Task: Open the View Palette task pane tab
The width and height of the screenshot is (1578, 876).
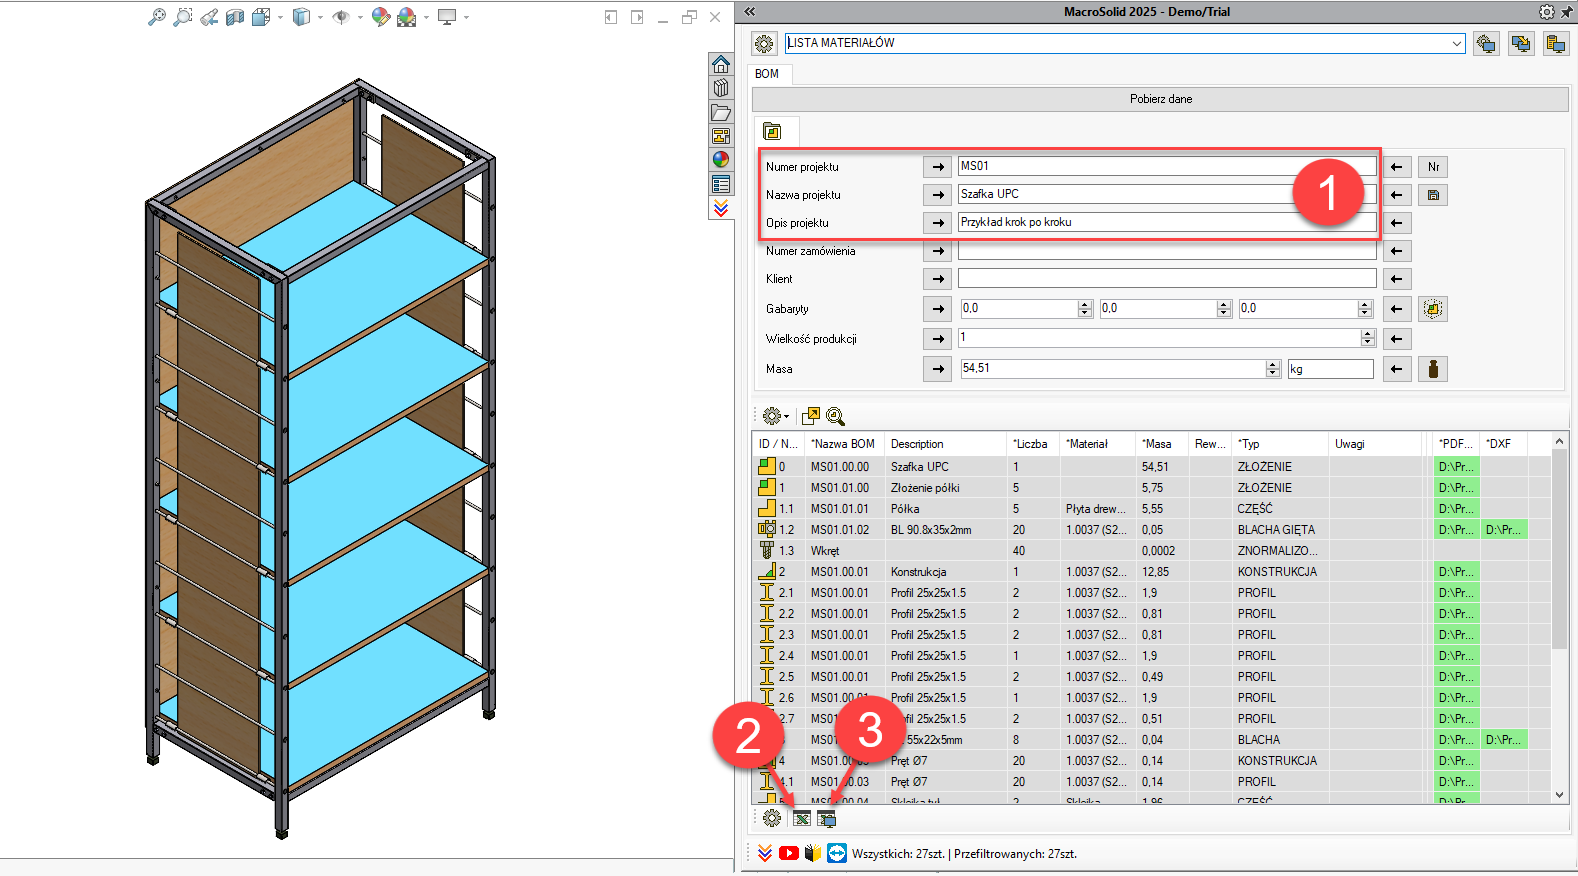Action: tap(721, 136)
